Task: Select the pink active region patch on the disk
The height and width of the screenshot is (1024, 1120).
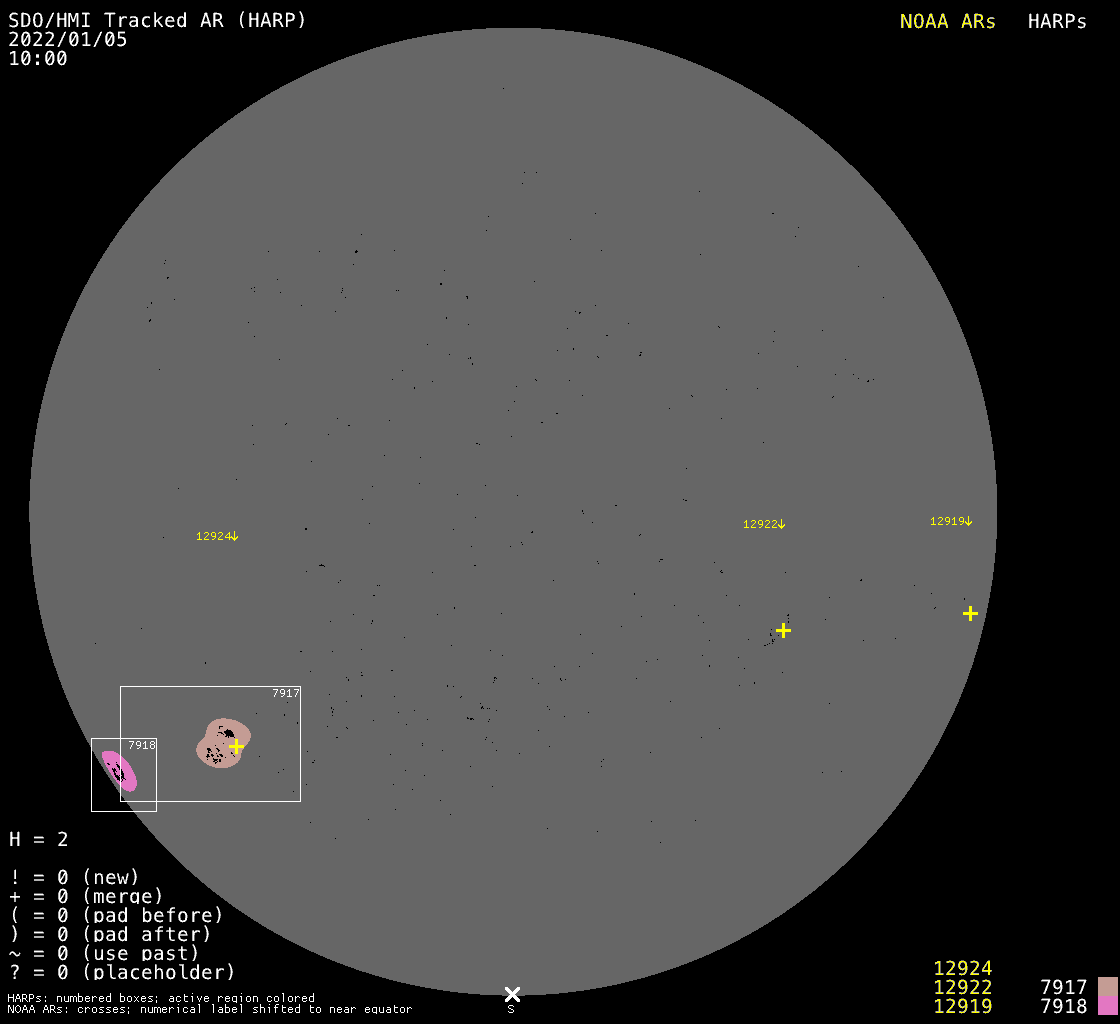Action: pyautogui.click(x=120, y=771)
